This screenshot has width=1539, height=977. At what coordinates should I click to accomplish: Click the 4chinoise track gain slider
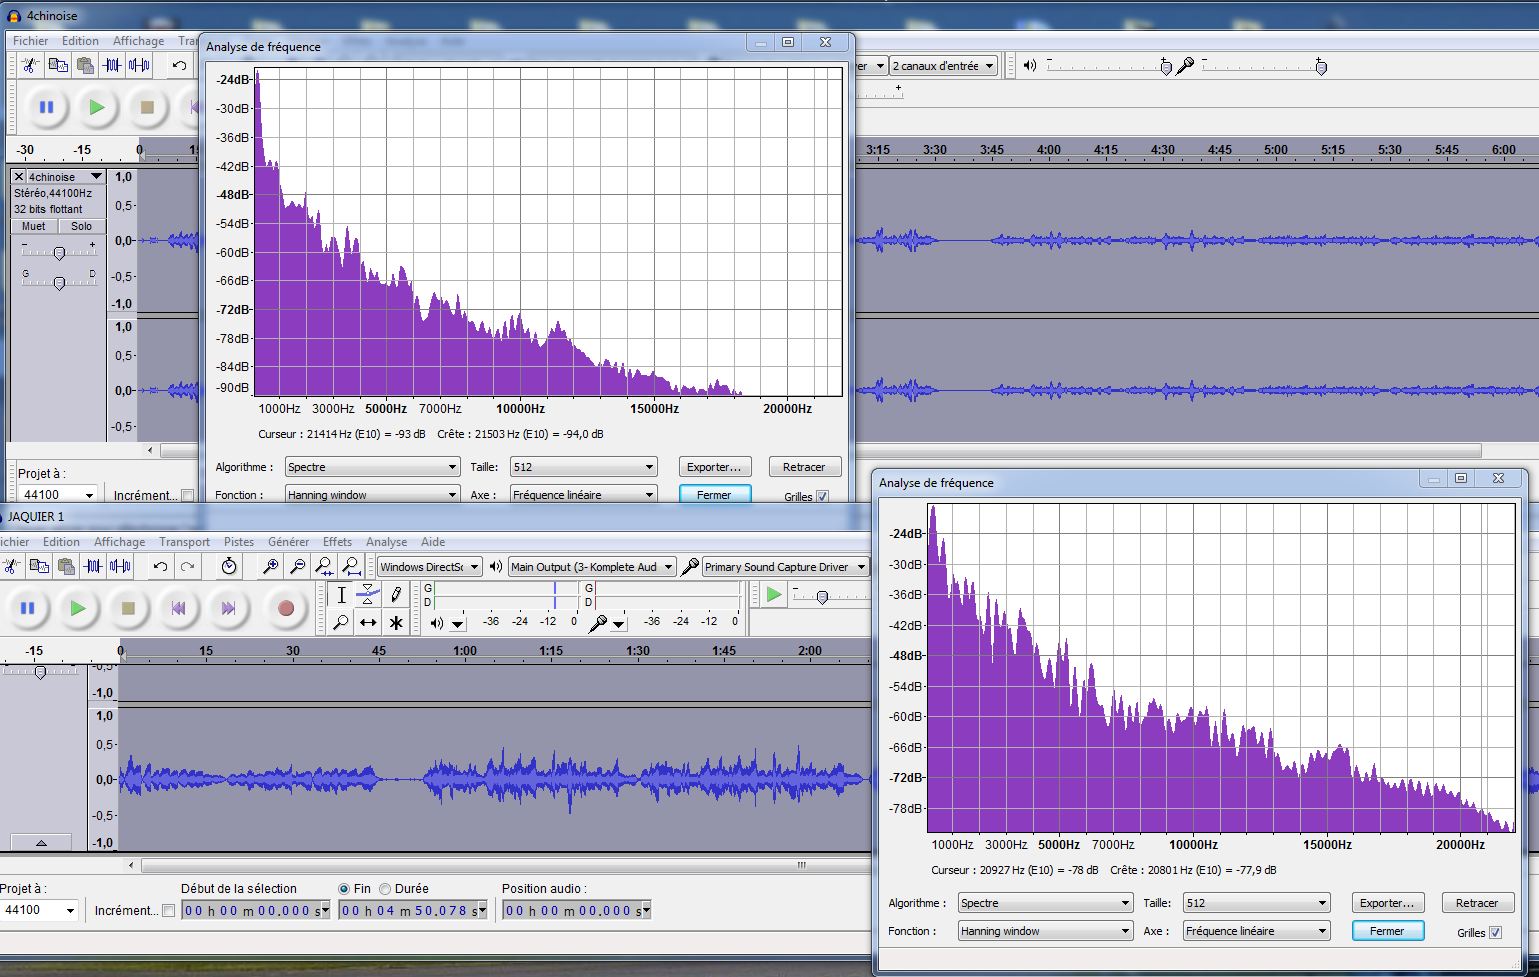pos(59,253)
